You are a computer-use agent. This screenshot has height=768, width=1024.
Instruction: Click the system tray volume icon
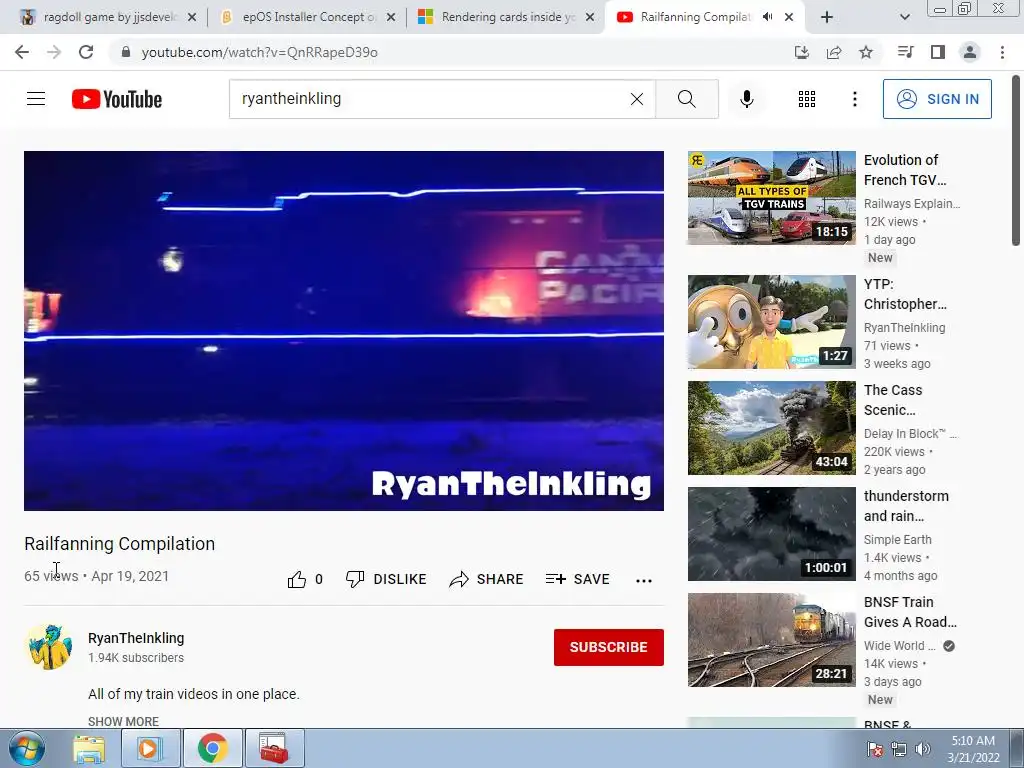(x=923, y=749)
